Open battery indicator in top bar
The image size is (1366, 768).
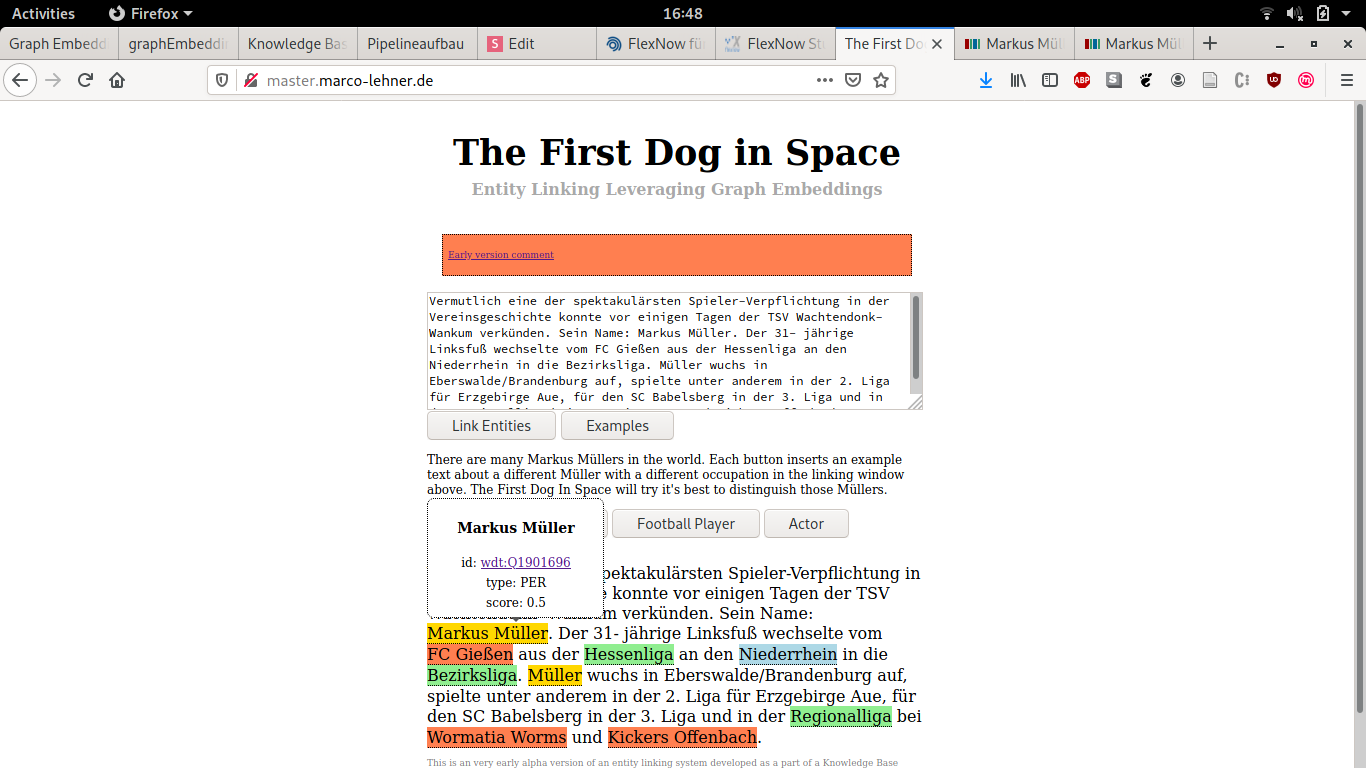(x=1323, y=13)
